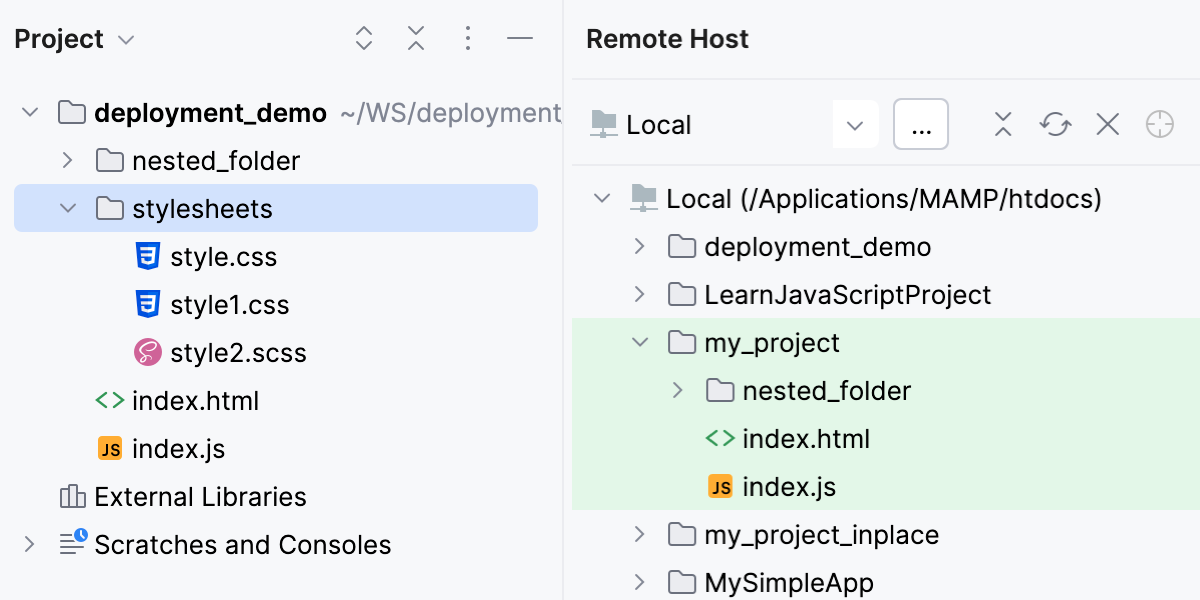Viewport: 1200px width, 600px height.
Task: Click the CSS file icon beside style.css
Action: coord(148,256)
